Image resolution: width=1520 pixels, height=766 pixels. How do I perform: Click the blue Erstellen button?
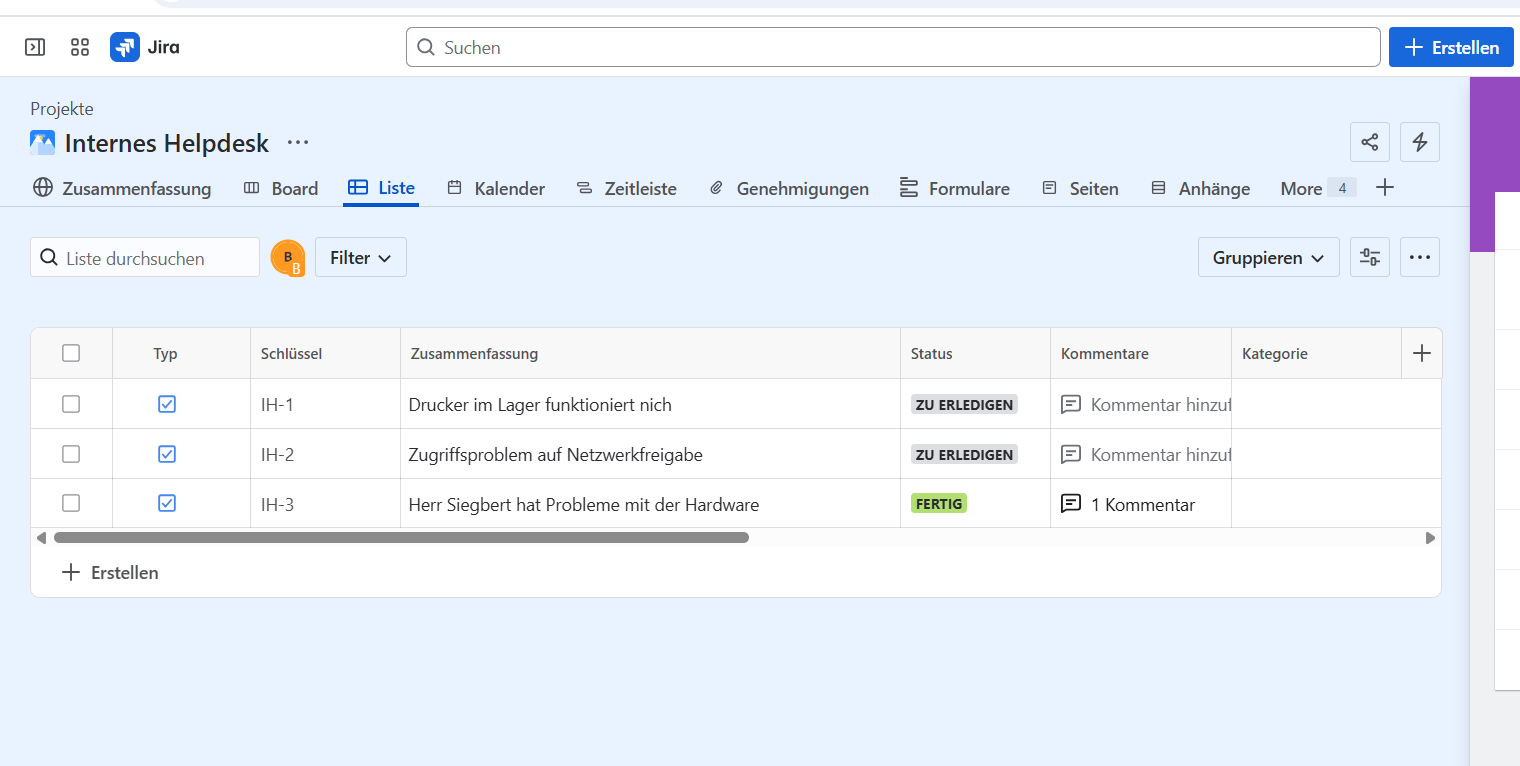(x=1451, y=47)
